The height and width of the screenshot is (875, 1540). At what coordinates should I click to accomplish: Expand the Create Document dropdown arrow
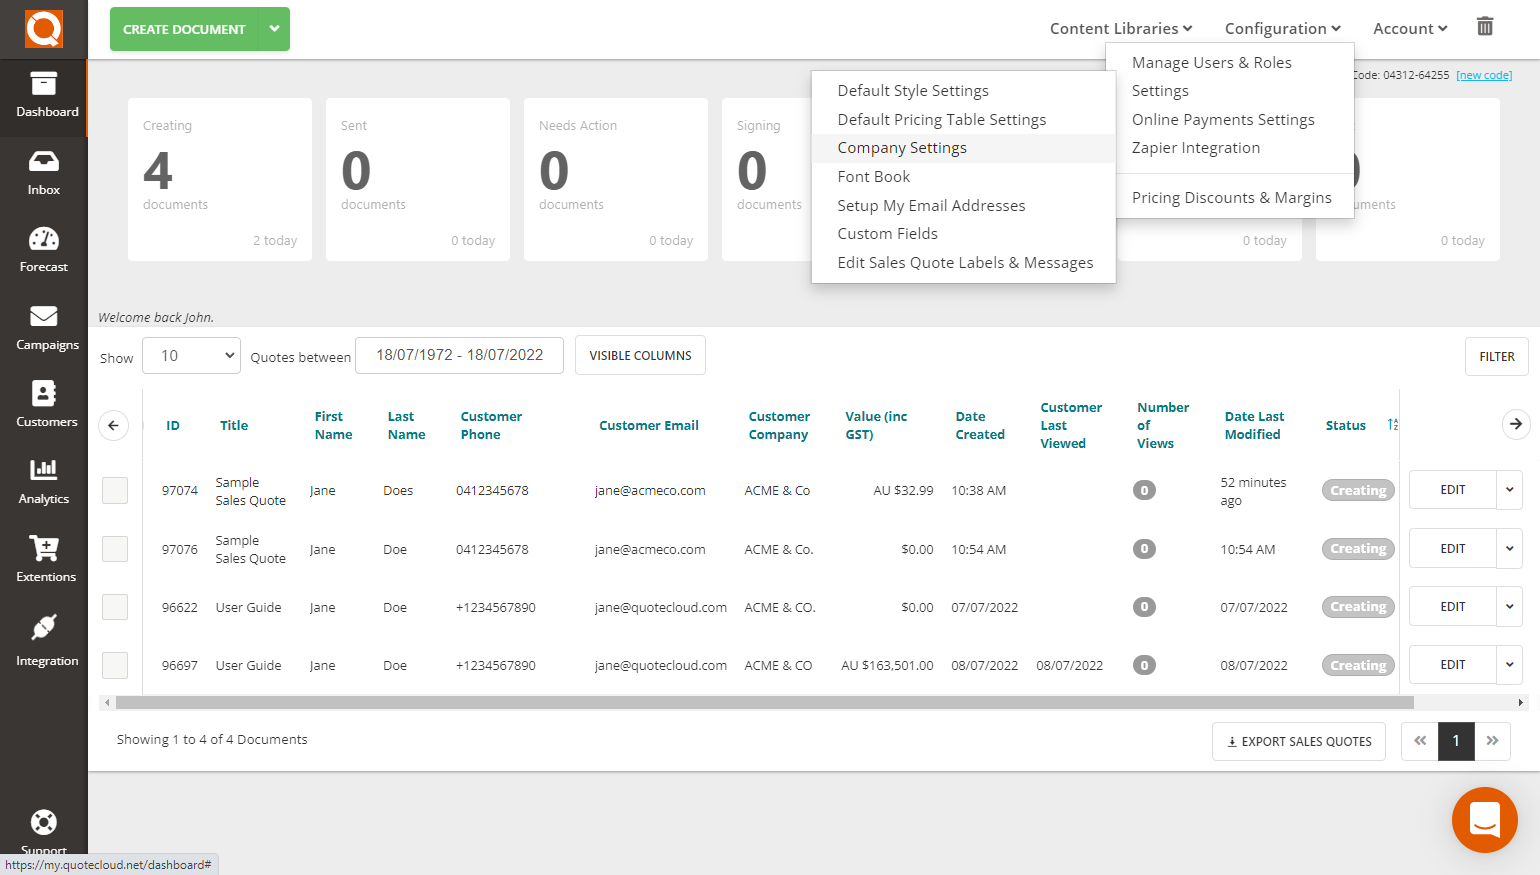(274, 29)
